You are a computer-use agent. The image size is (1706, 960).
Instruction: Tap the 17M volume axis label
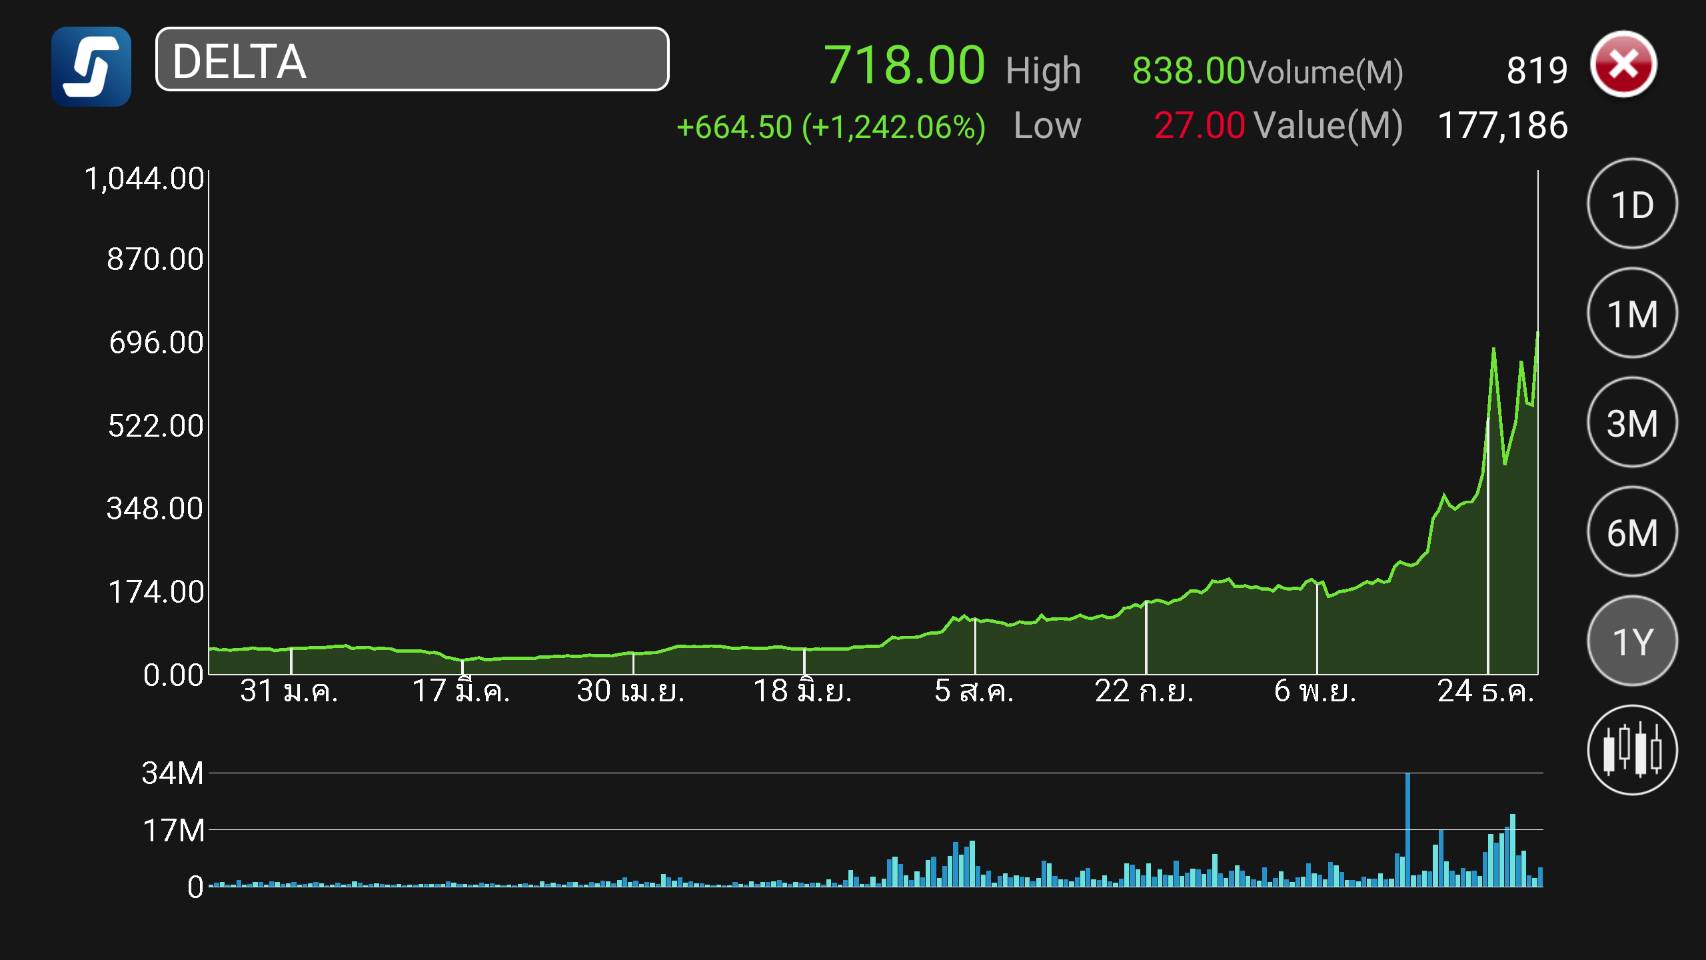point(174,830)
